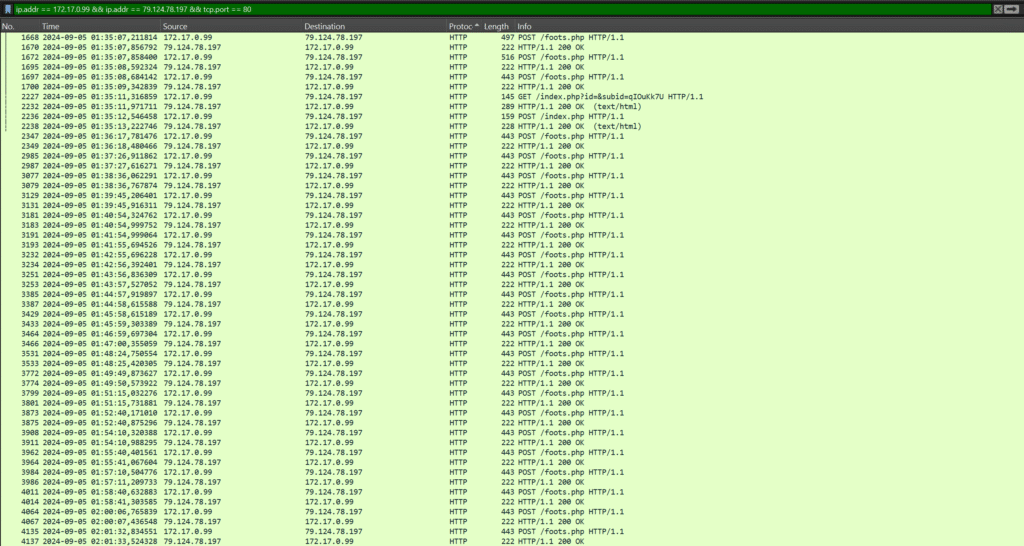Select packet number 3181
1024x546 pixels.
(512, 216)
